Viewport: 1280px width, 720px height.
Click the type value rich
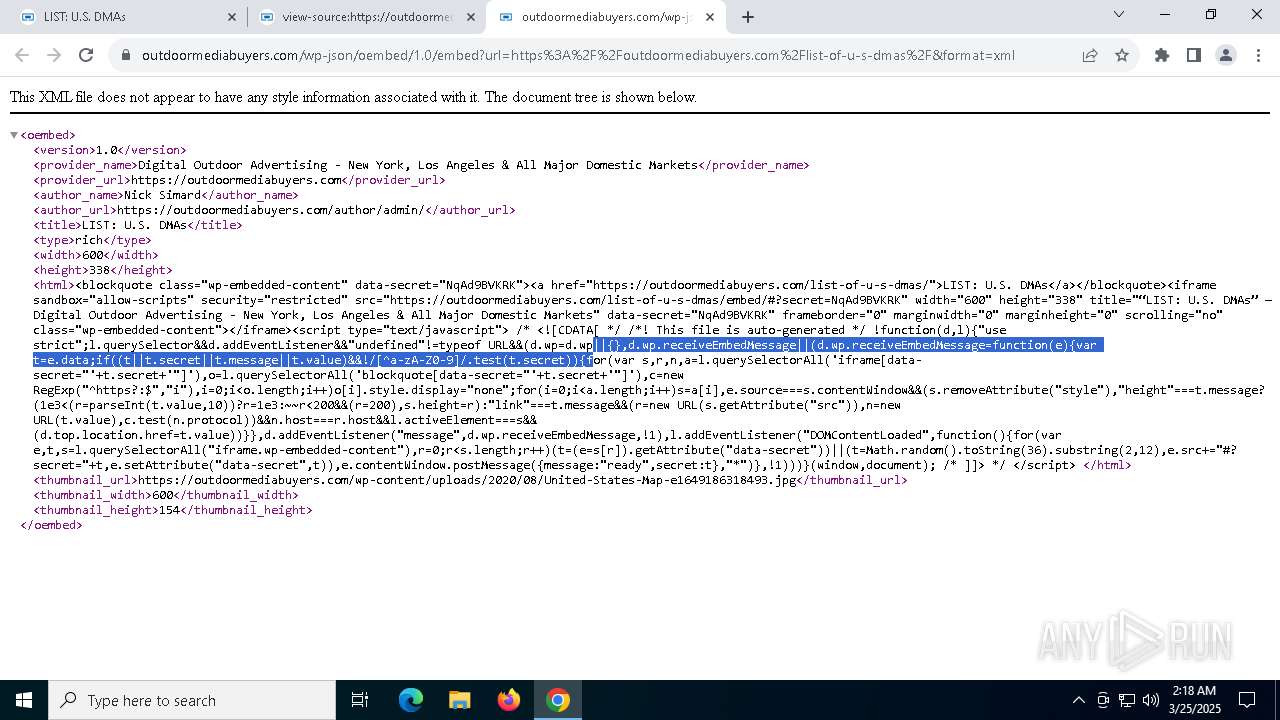pyautogui.click(x=89, y=240)
